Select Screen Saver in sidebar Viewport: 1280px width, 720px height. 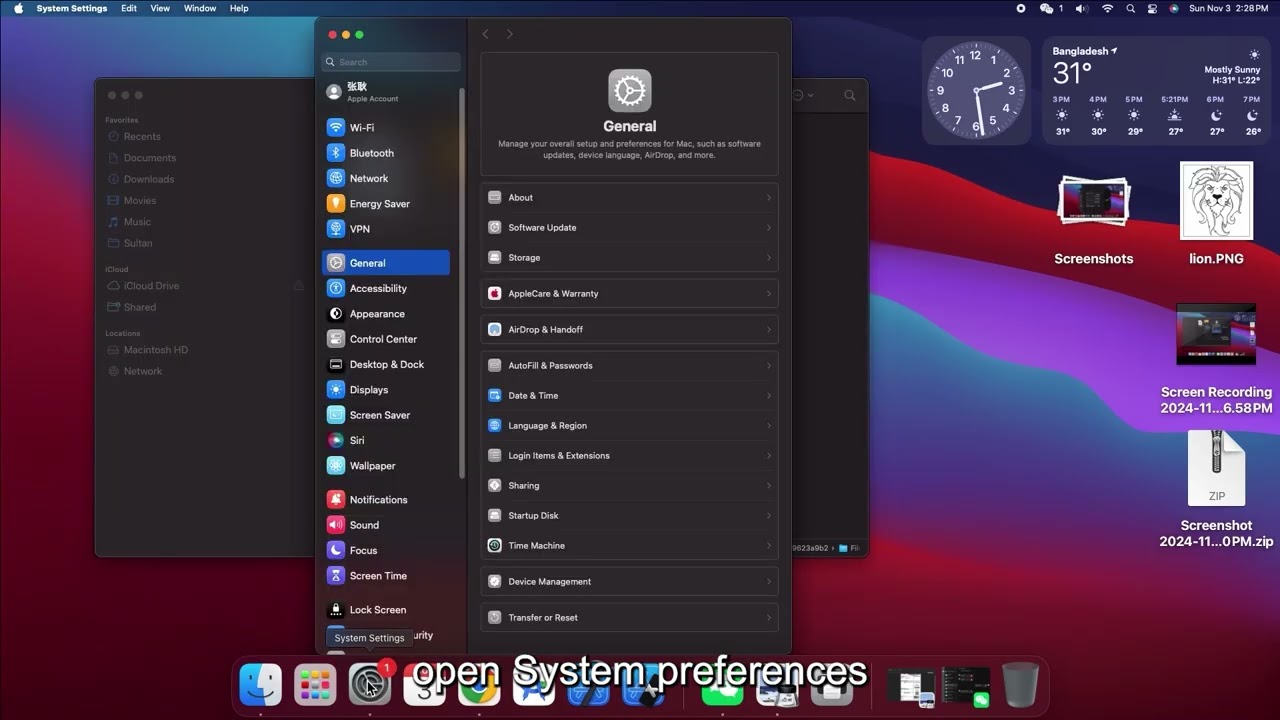[386, 415]
